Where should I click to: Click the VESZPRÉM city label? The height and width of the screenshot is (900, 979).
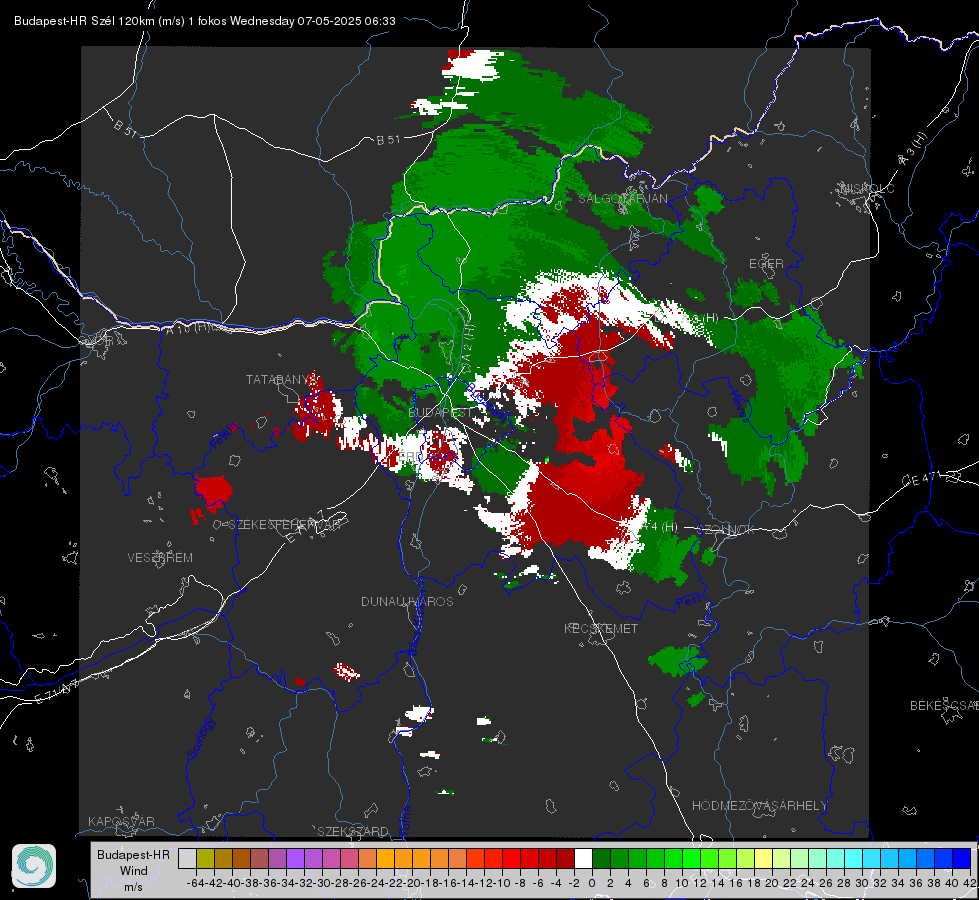(160, 557)
